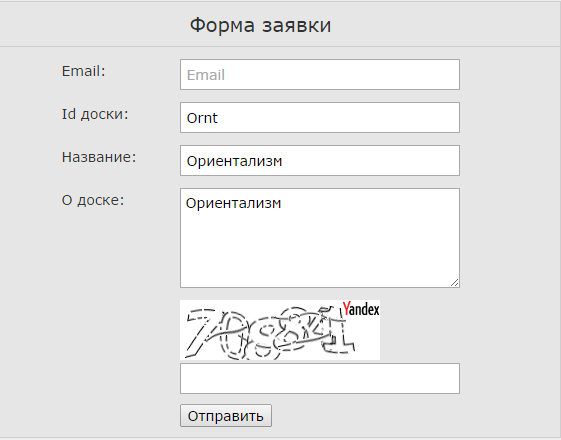The width and height of the screenshot is (561, 440).
Task: Focus the Email input field
Action: click(320, 74)
